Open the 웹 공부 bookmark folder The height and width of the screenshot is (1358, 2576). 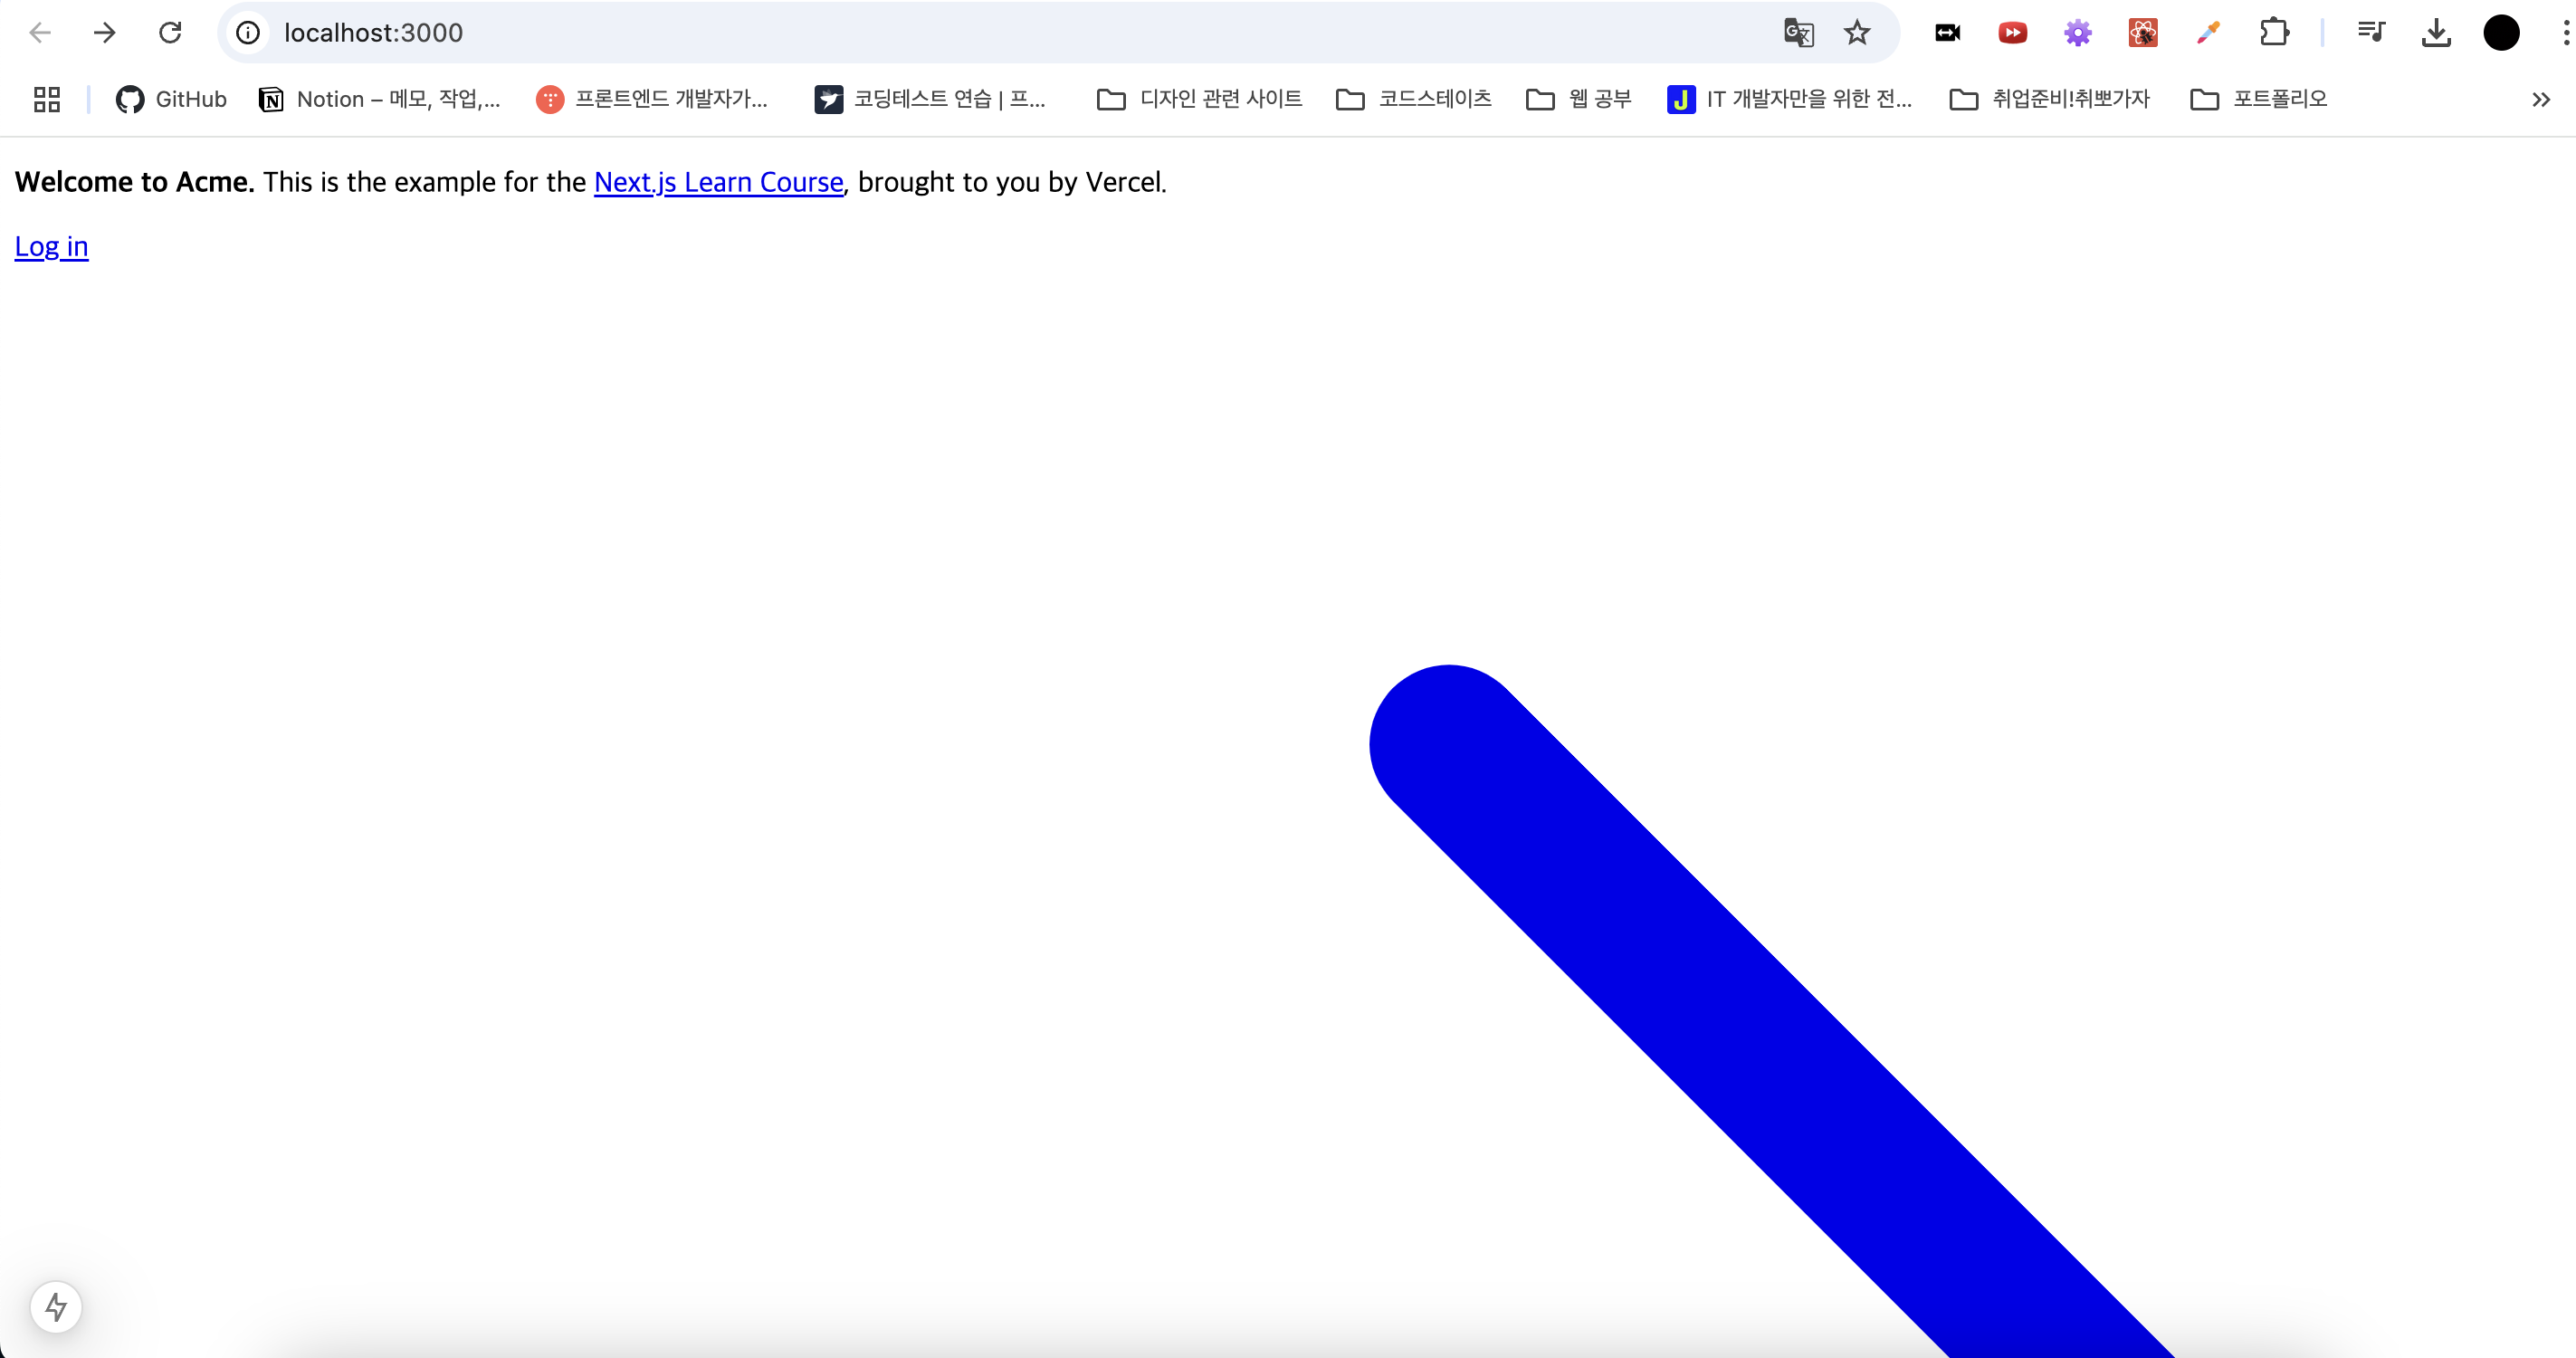(1578, 99)
